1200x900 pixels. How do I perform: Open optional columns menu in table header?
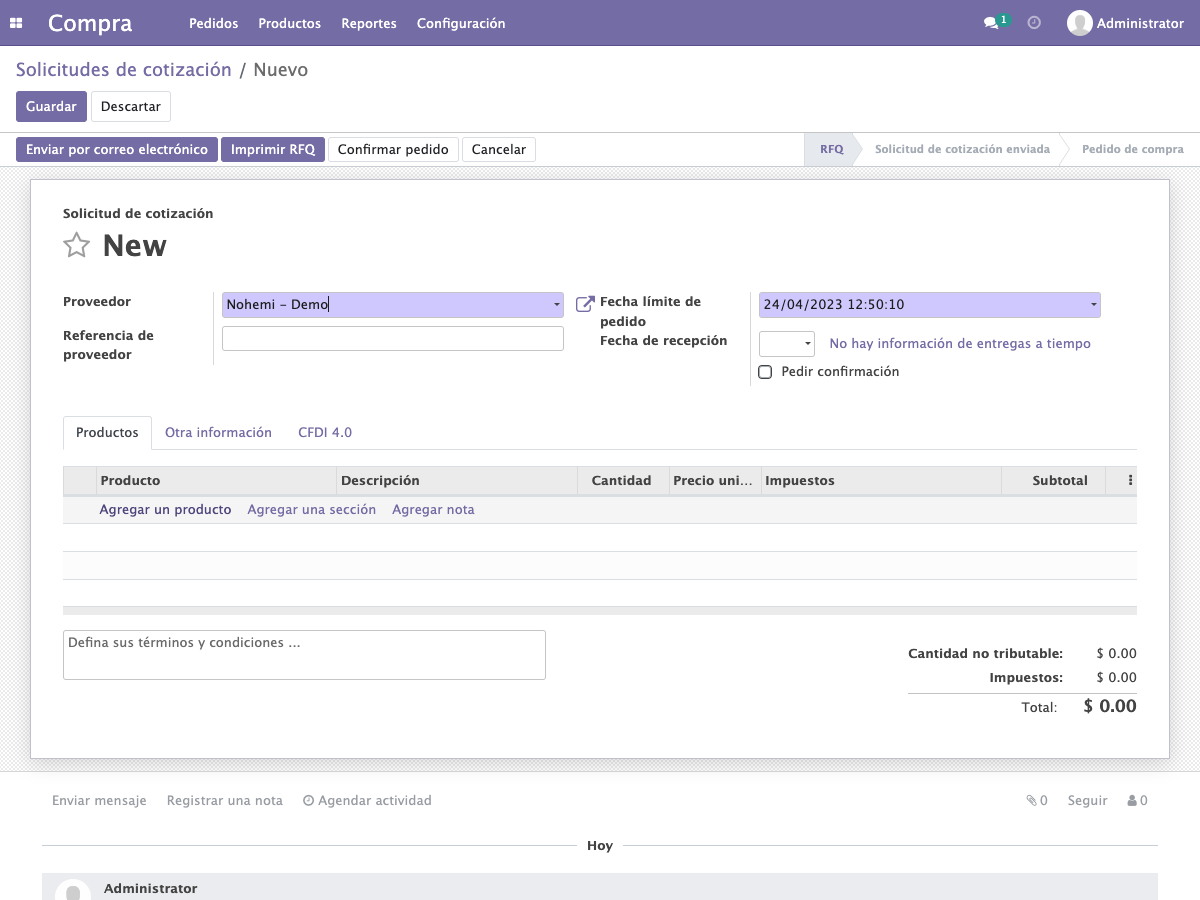tap(1130, 480)
